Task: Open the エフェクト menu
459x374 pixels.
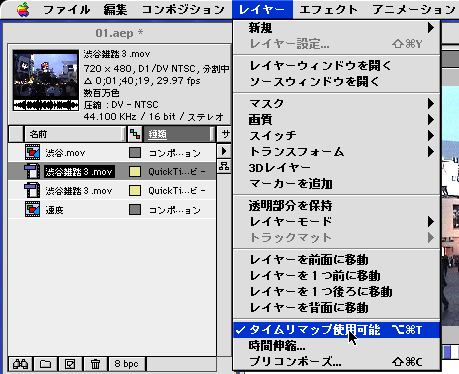Action: point(328,9)
